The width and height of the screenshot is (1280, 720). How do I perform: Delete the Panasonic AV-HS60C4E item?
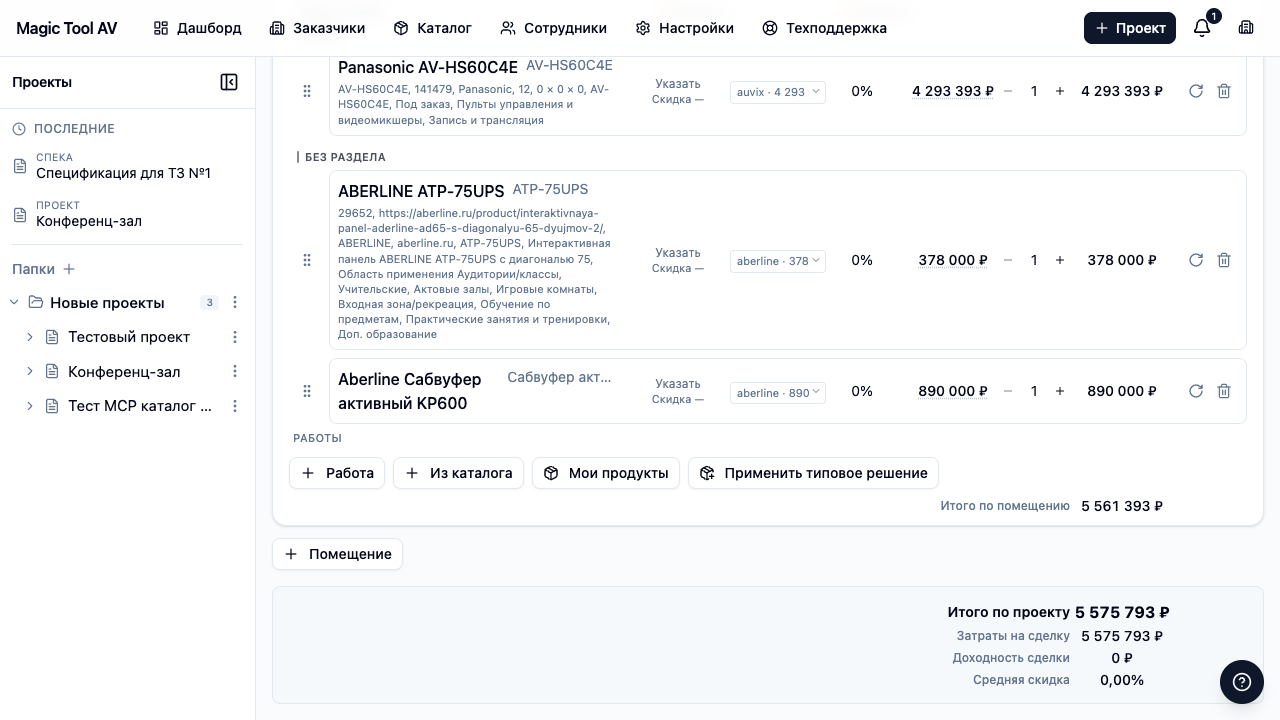(x=1224, y=91)
